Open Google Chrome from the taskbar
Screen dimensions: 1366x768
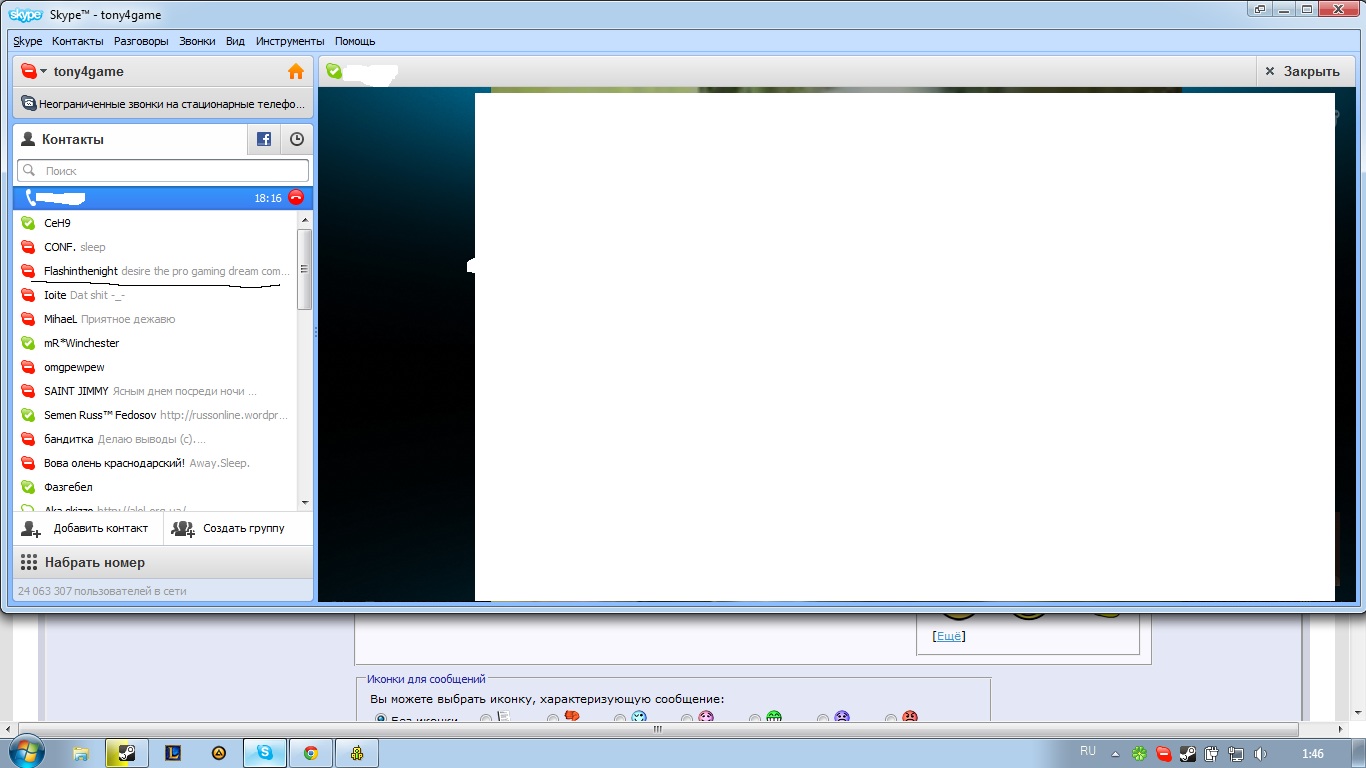(x=311, y=753)
